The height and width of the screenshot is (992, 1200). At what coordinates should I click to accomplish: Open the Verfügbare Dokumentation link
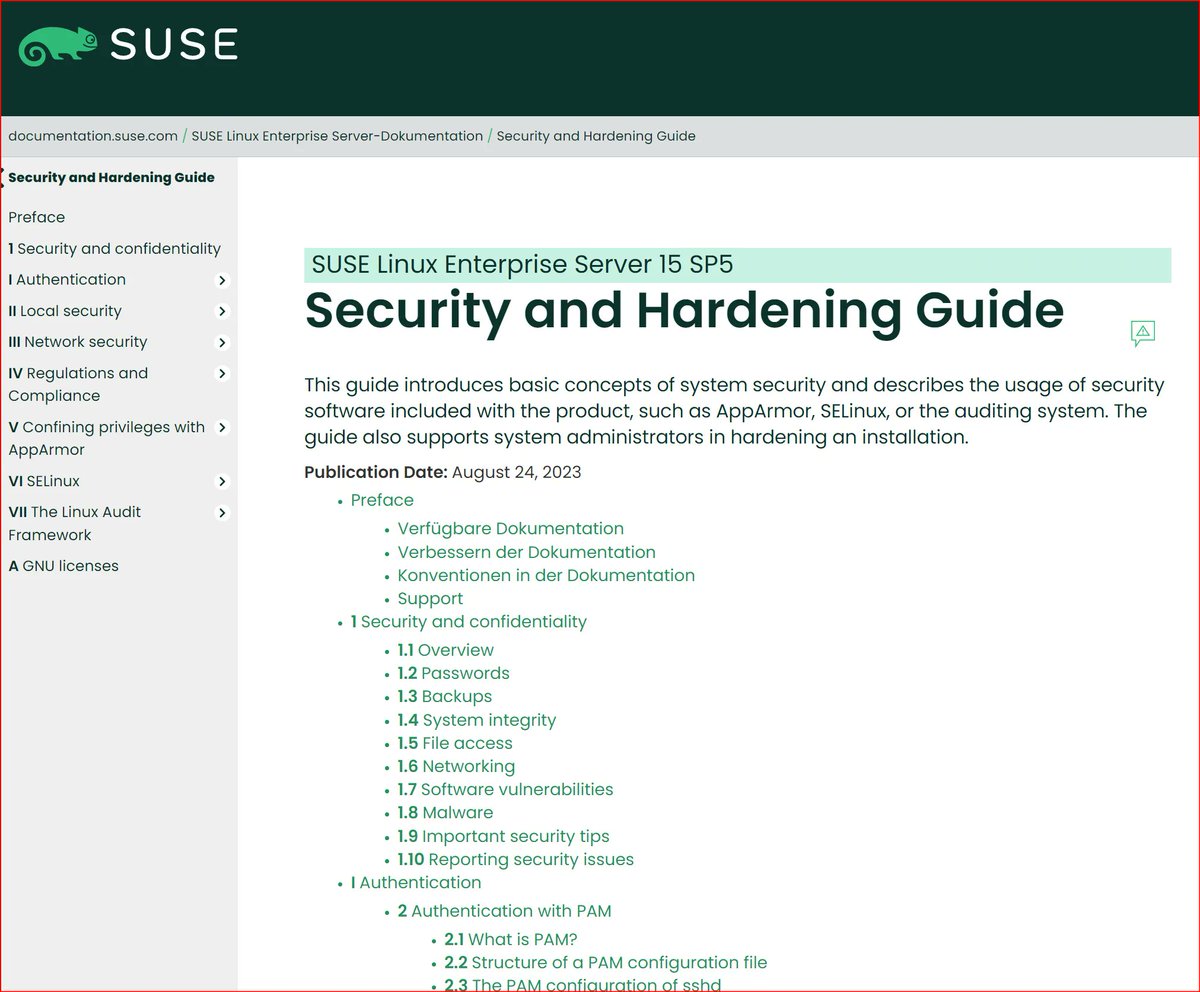click(x=510, y=528)
